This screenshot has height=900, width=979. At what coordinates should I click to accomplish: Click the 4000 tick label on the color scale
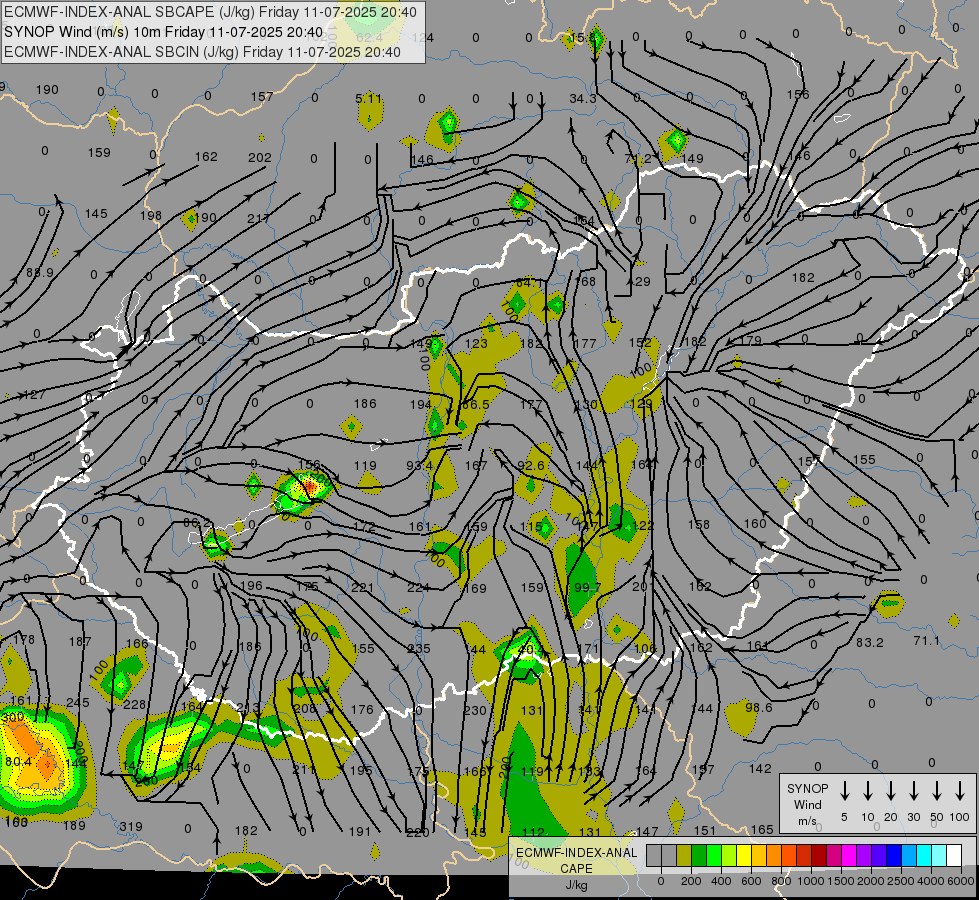click(932, 881)
